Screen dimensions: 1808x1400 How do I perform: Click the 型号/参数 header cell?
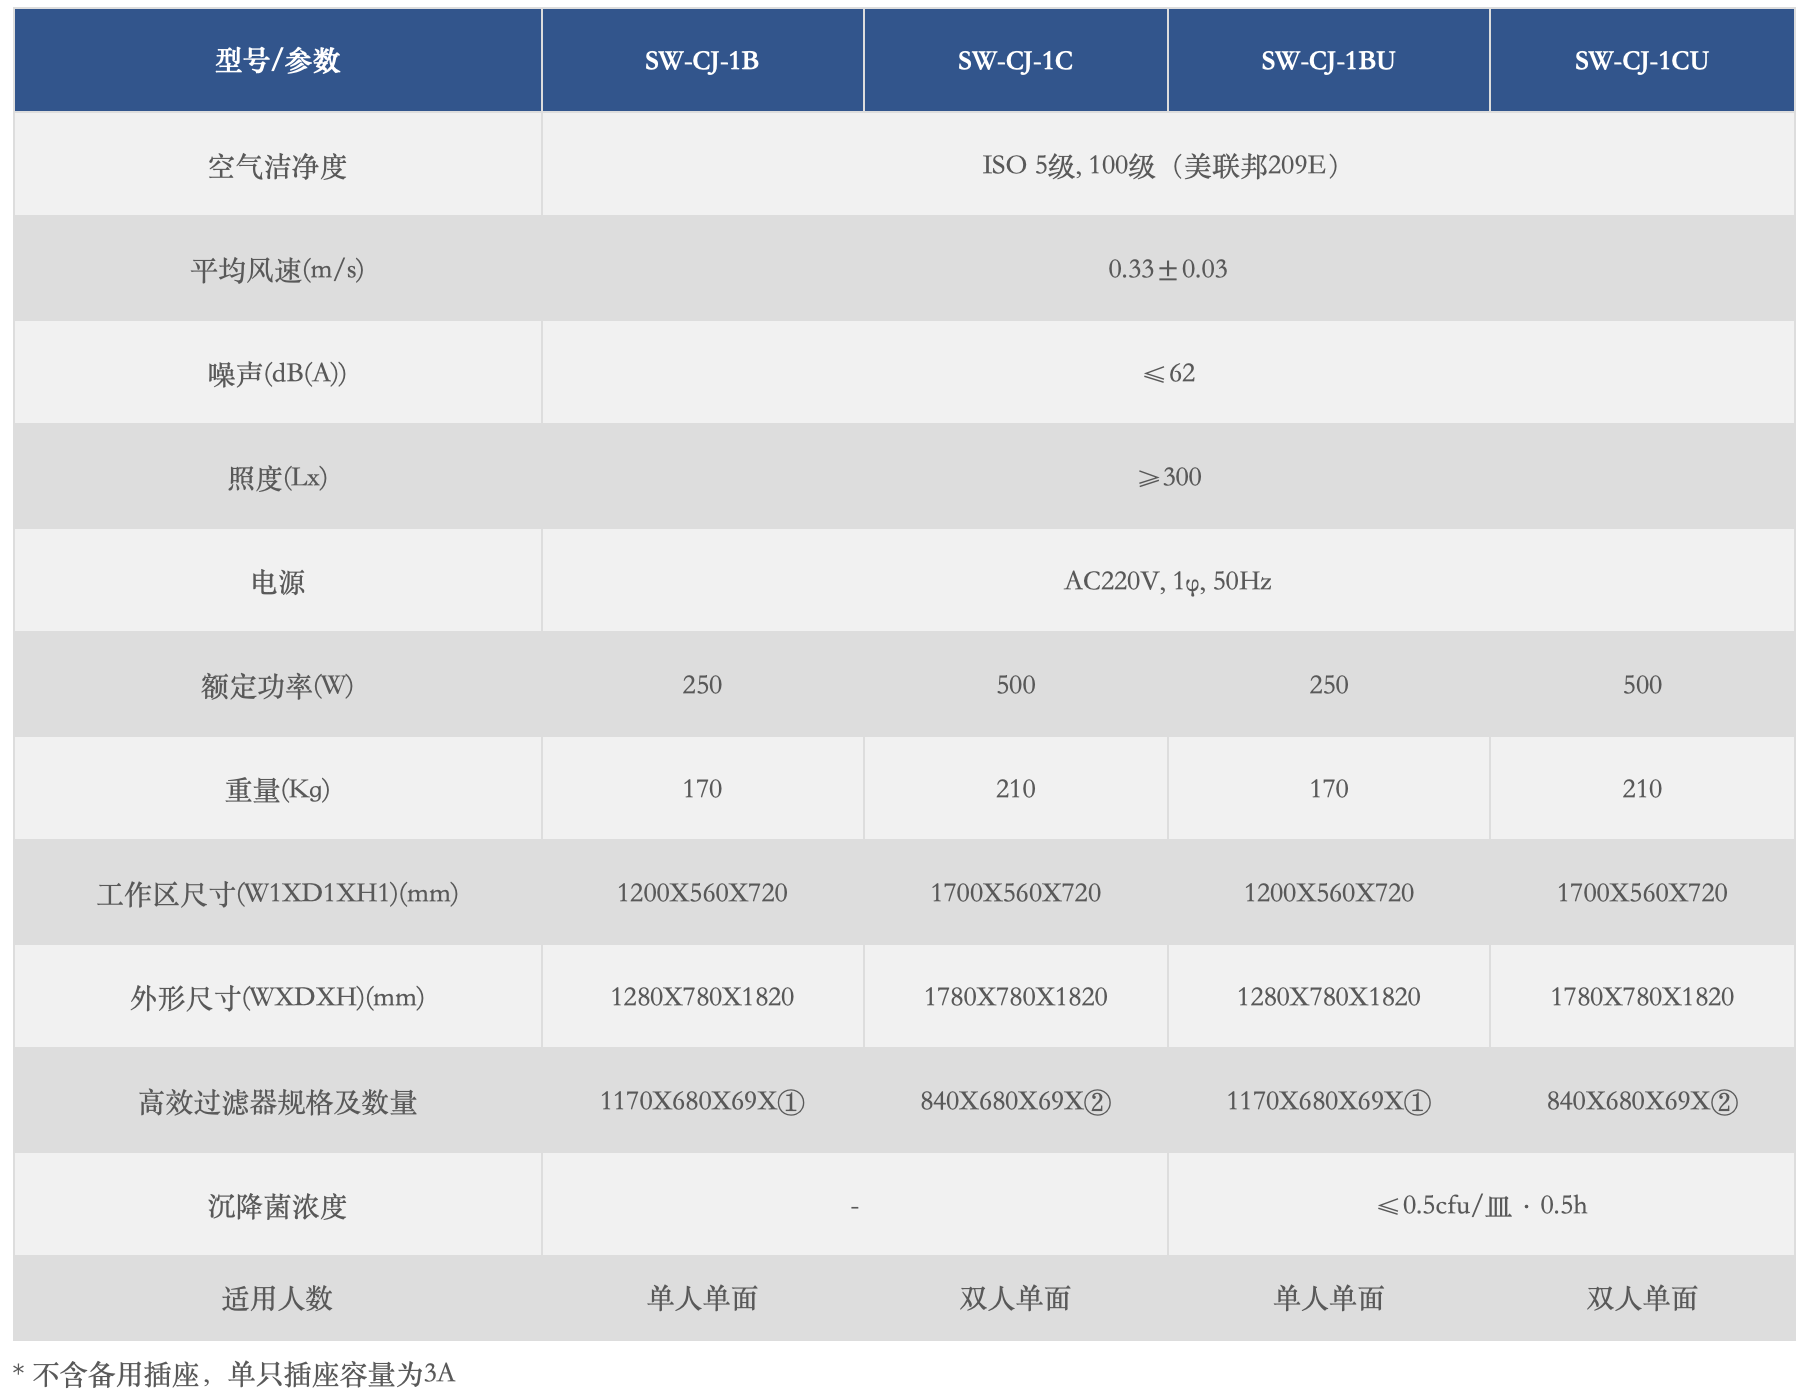[274, 58]
